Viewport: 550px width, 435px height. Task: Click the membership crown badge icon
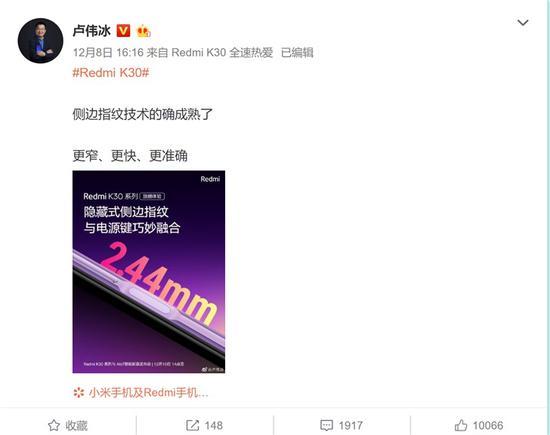(143, 31)
